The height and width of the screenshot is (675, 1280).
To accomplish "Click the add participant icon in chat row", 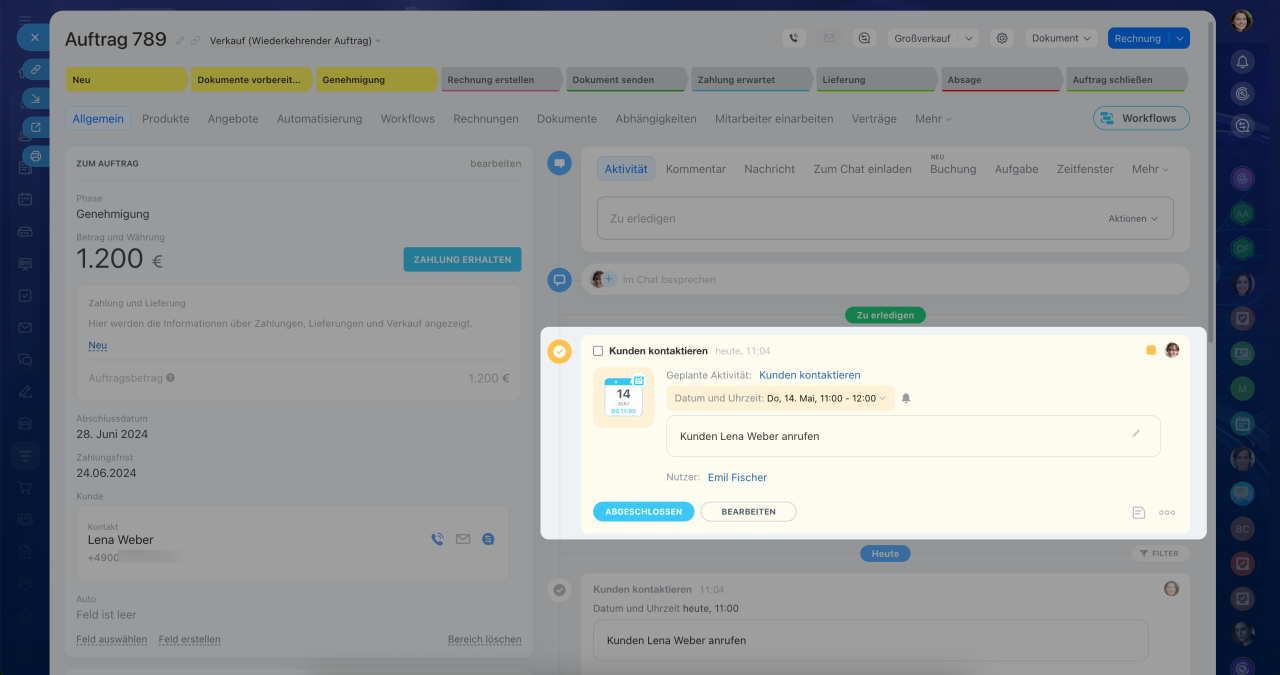I will pyautogui.click(x=609, y=279).
